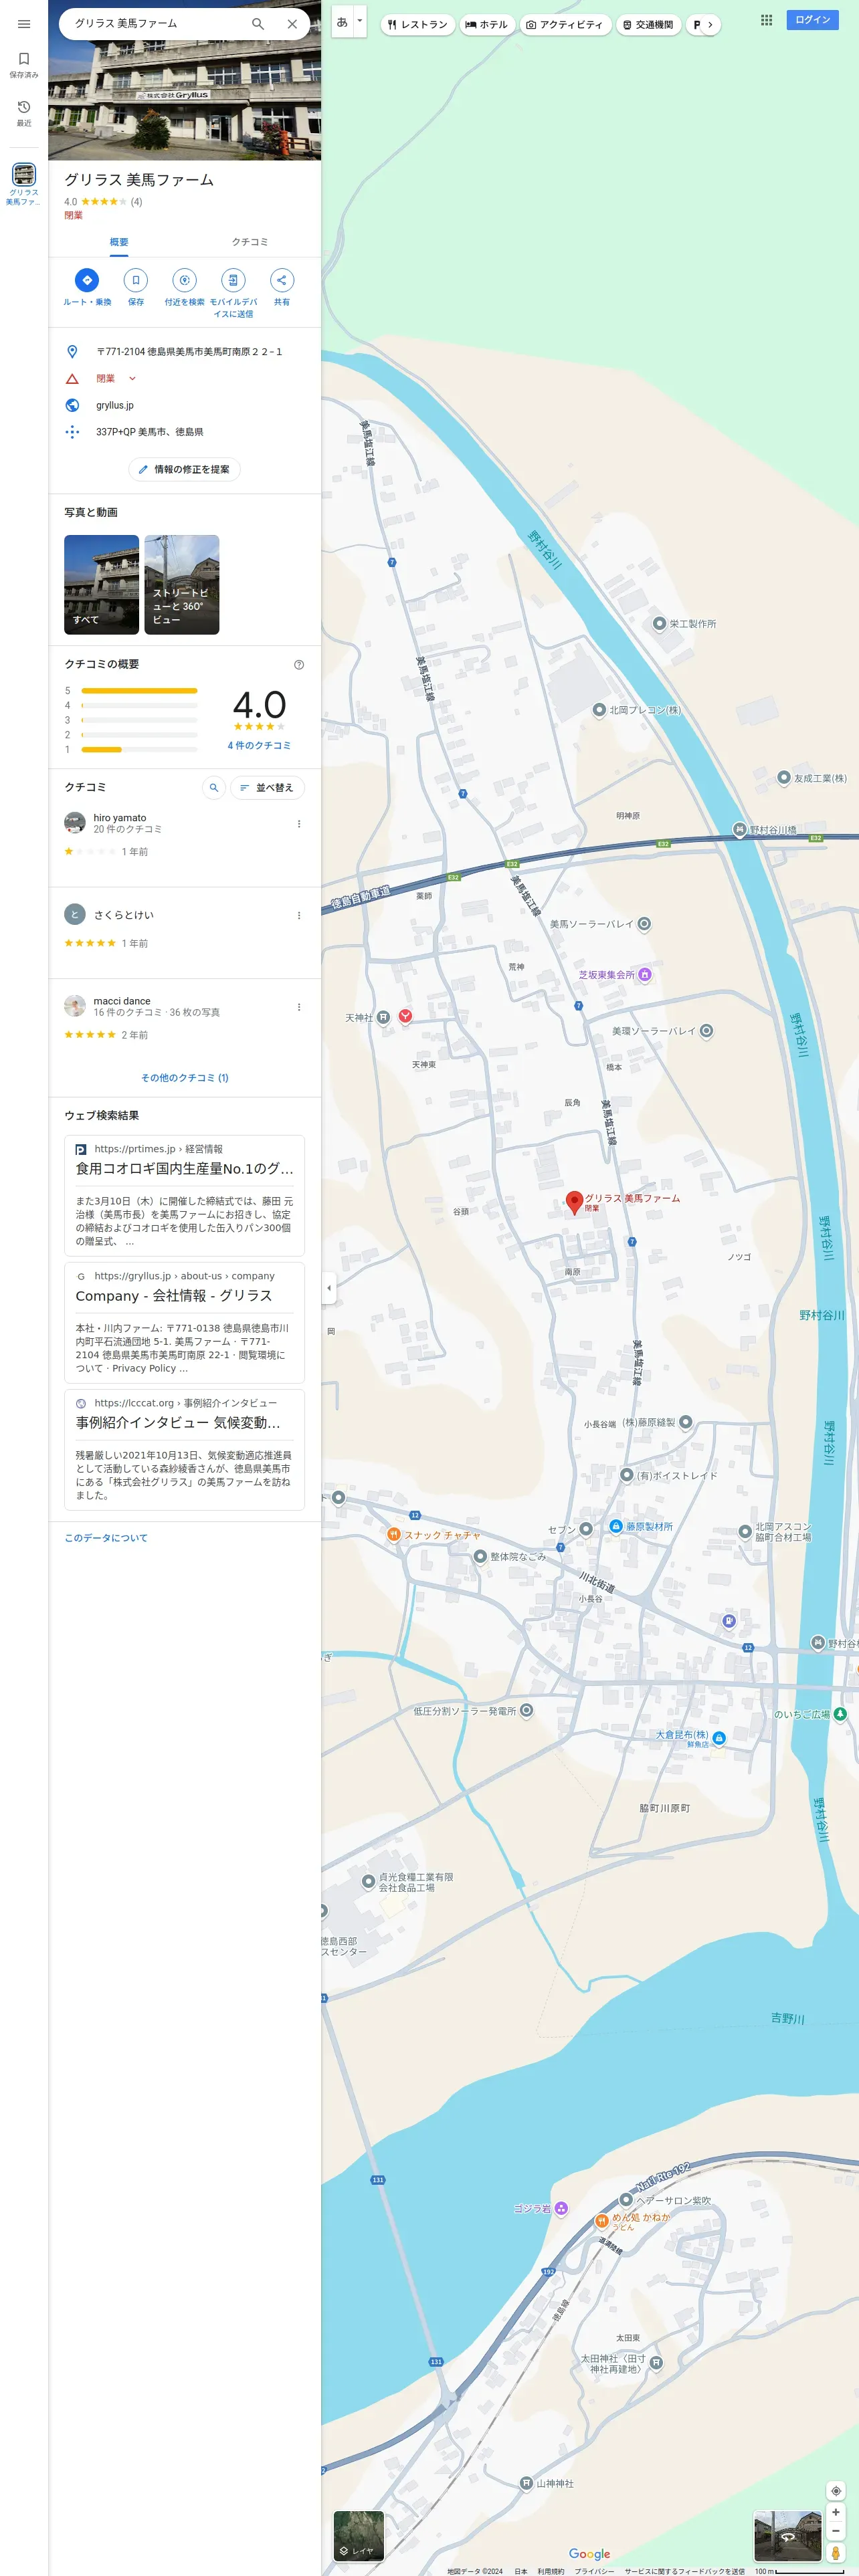
Task: Click the my-location target icon on map
Action: coord(836,2490)
